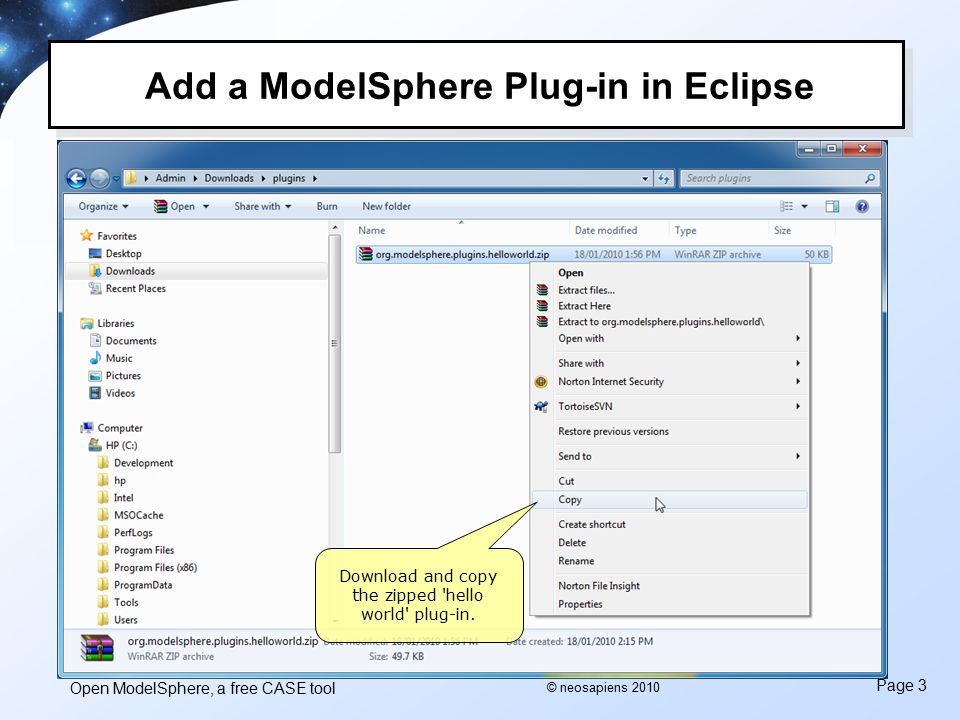Click the WinRAR icon of helloworld.zip file

tap(366, 254)
